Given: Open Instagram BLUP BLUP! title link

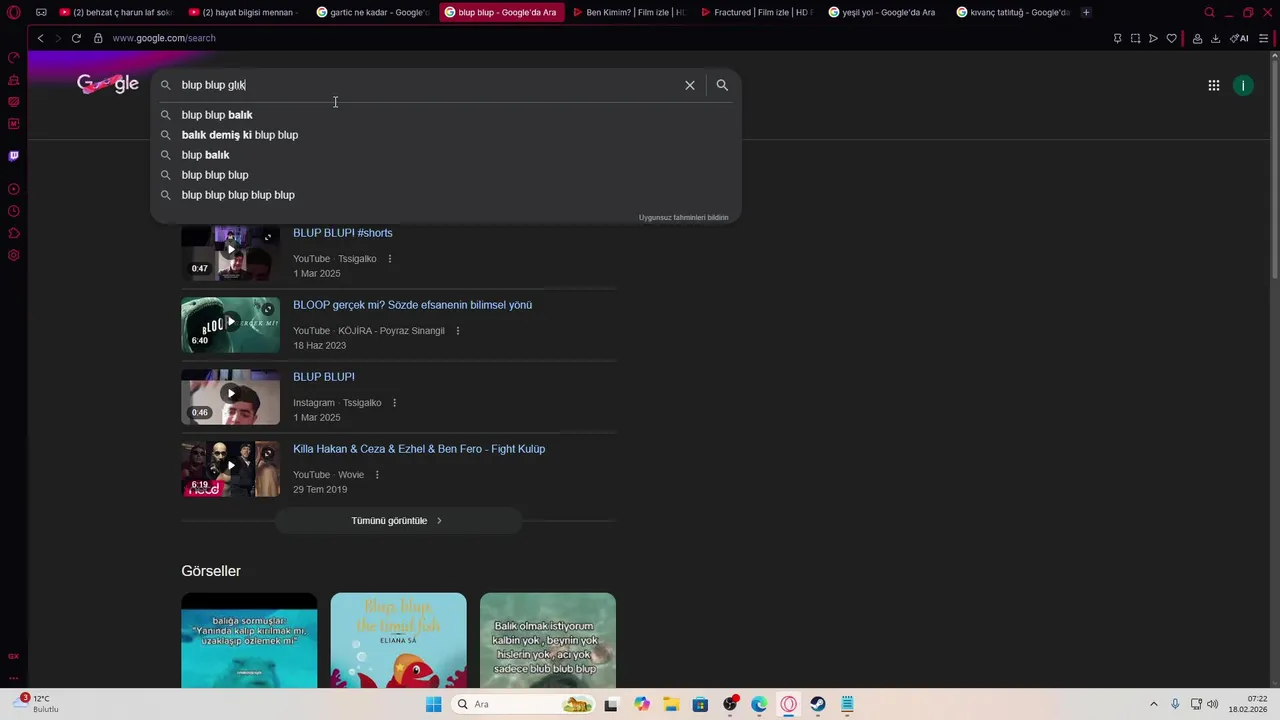Looking at the screenshot, I should click(x=324, y=377).
